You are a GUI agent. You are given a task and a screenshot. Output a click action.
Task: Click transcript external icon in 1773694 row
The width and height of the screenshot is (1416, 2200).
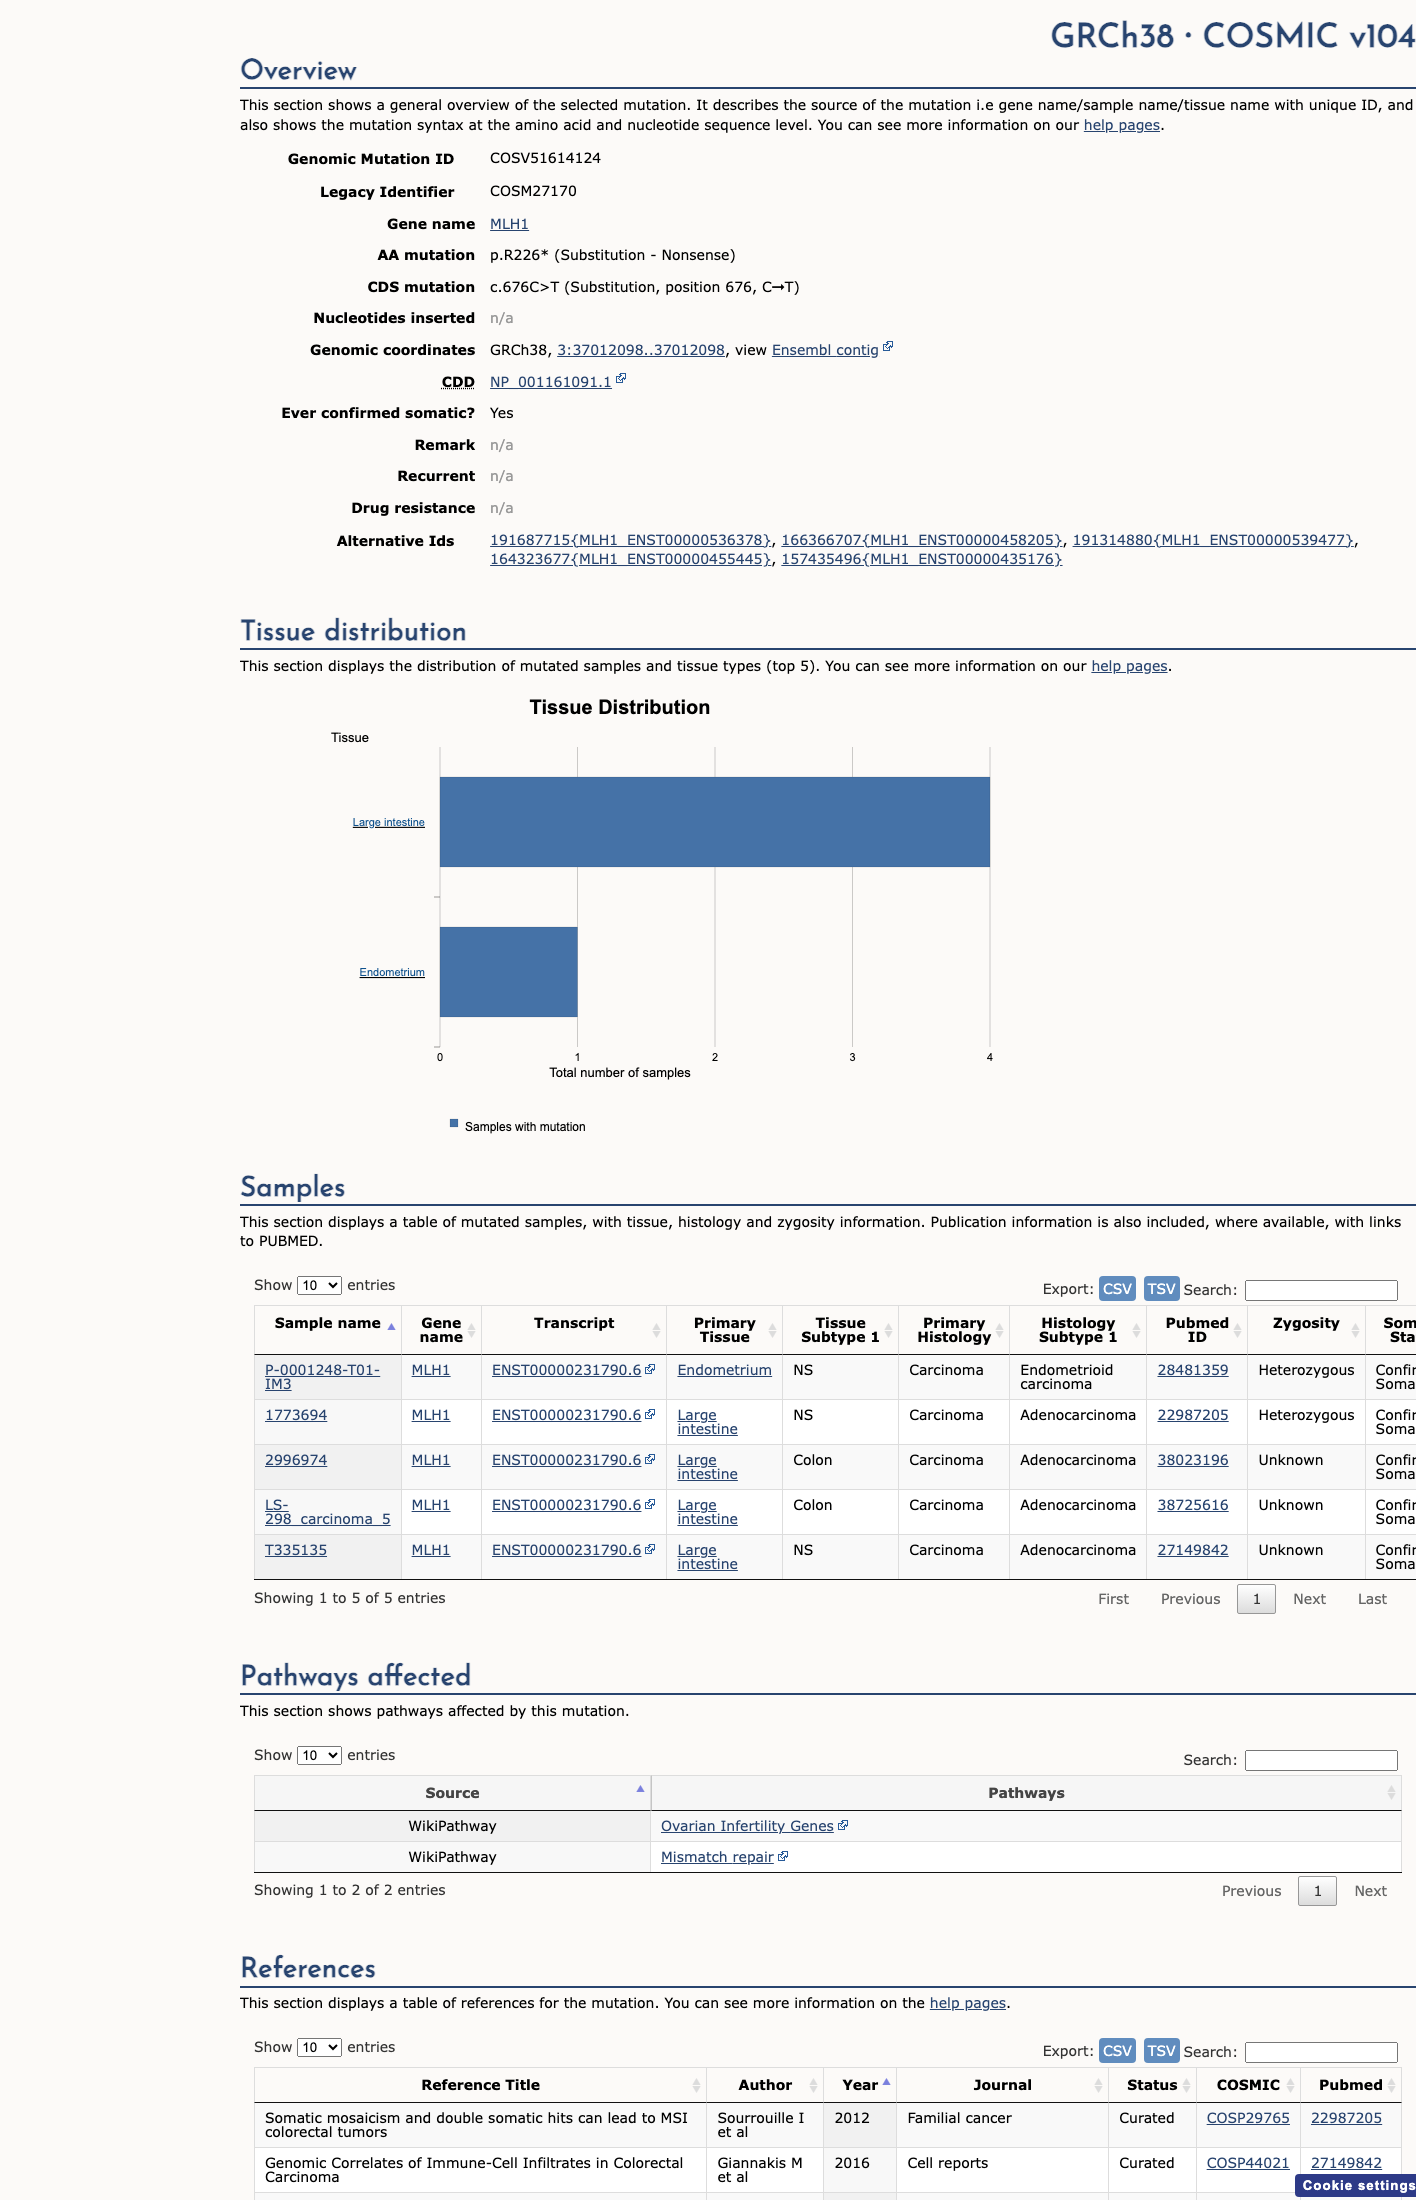(x=650, y=1414)
